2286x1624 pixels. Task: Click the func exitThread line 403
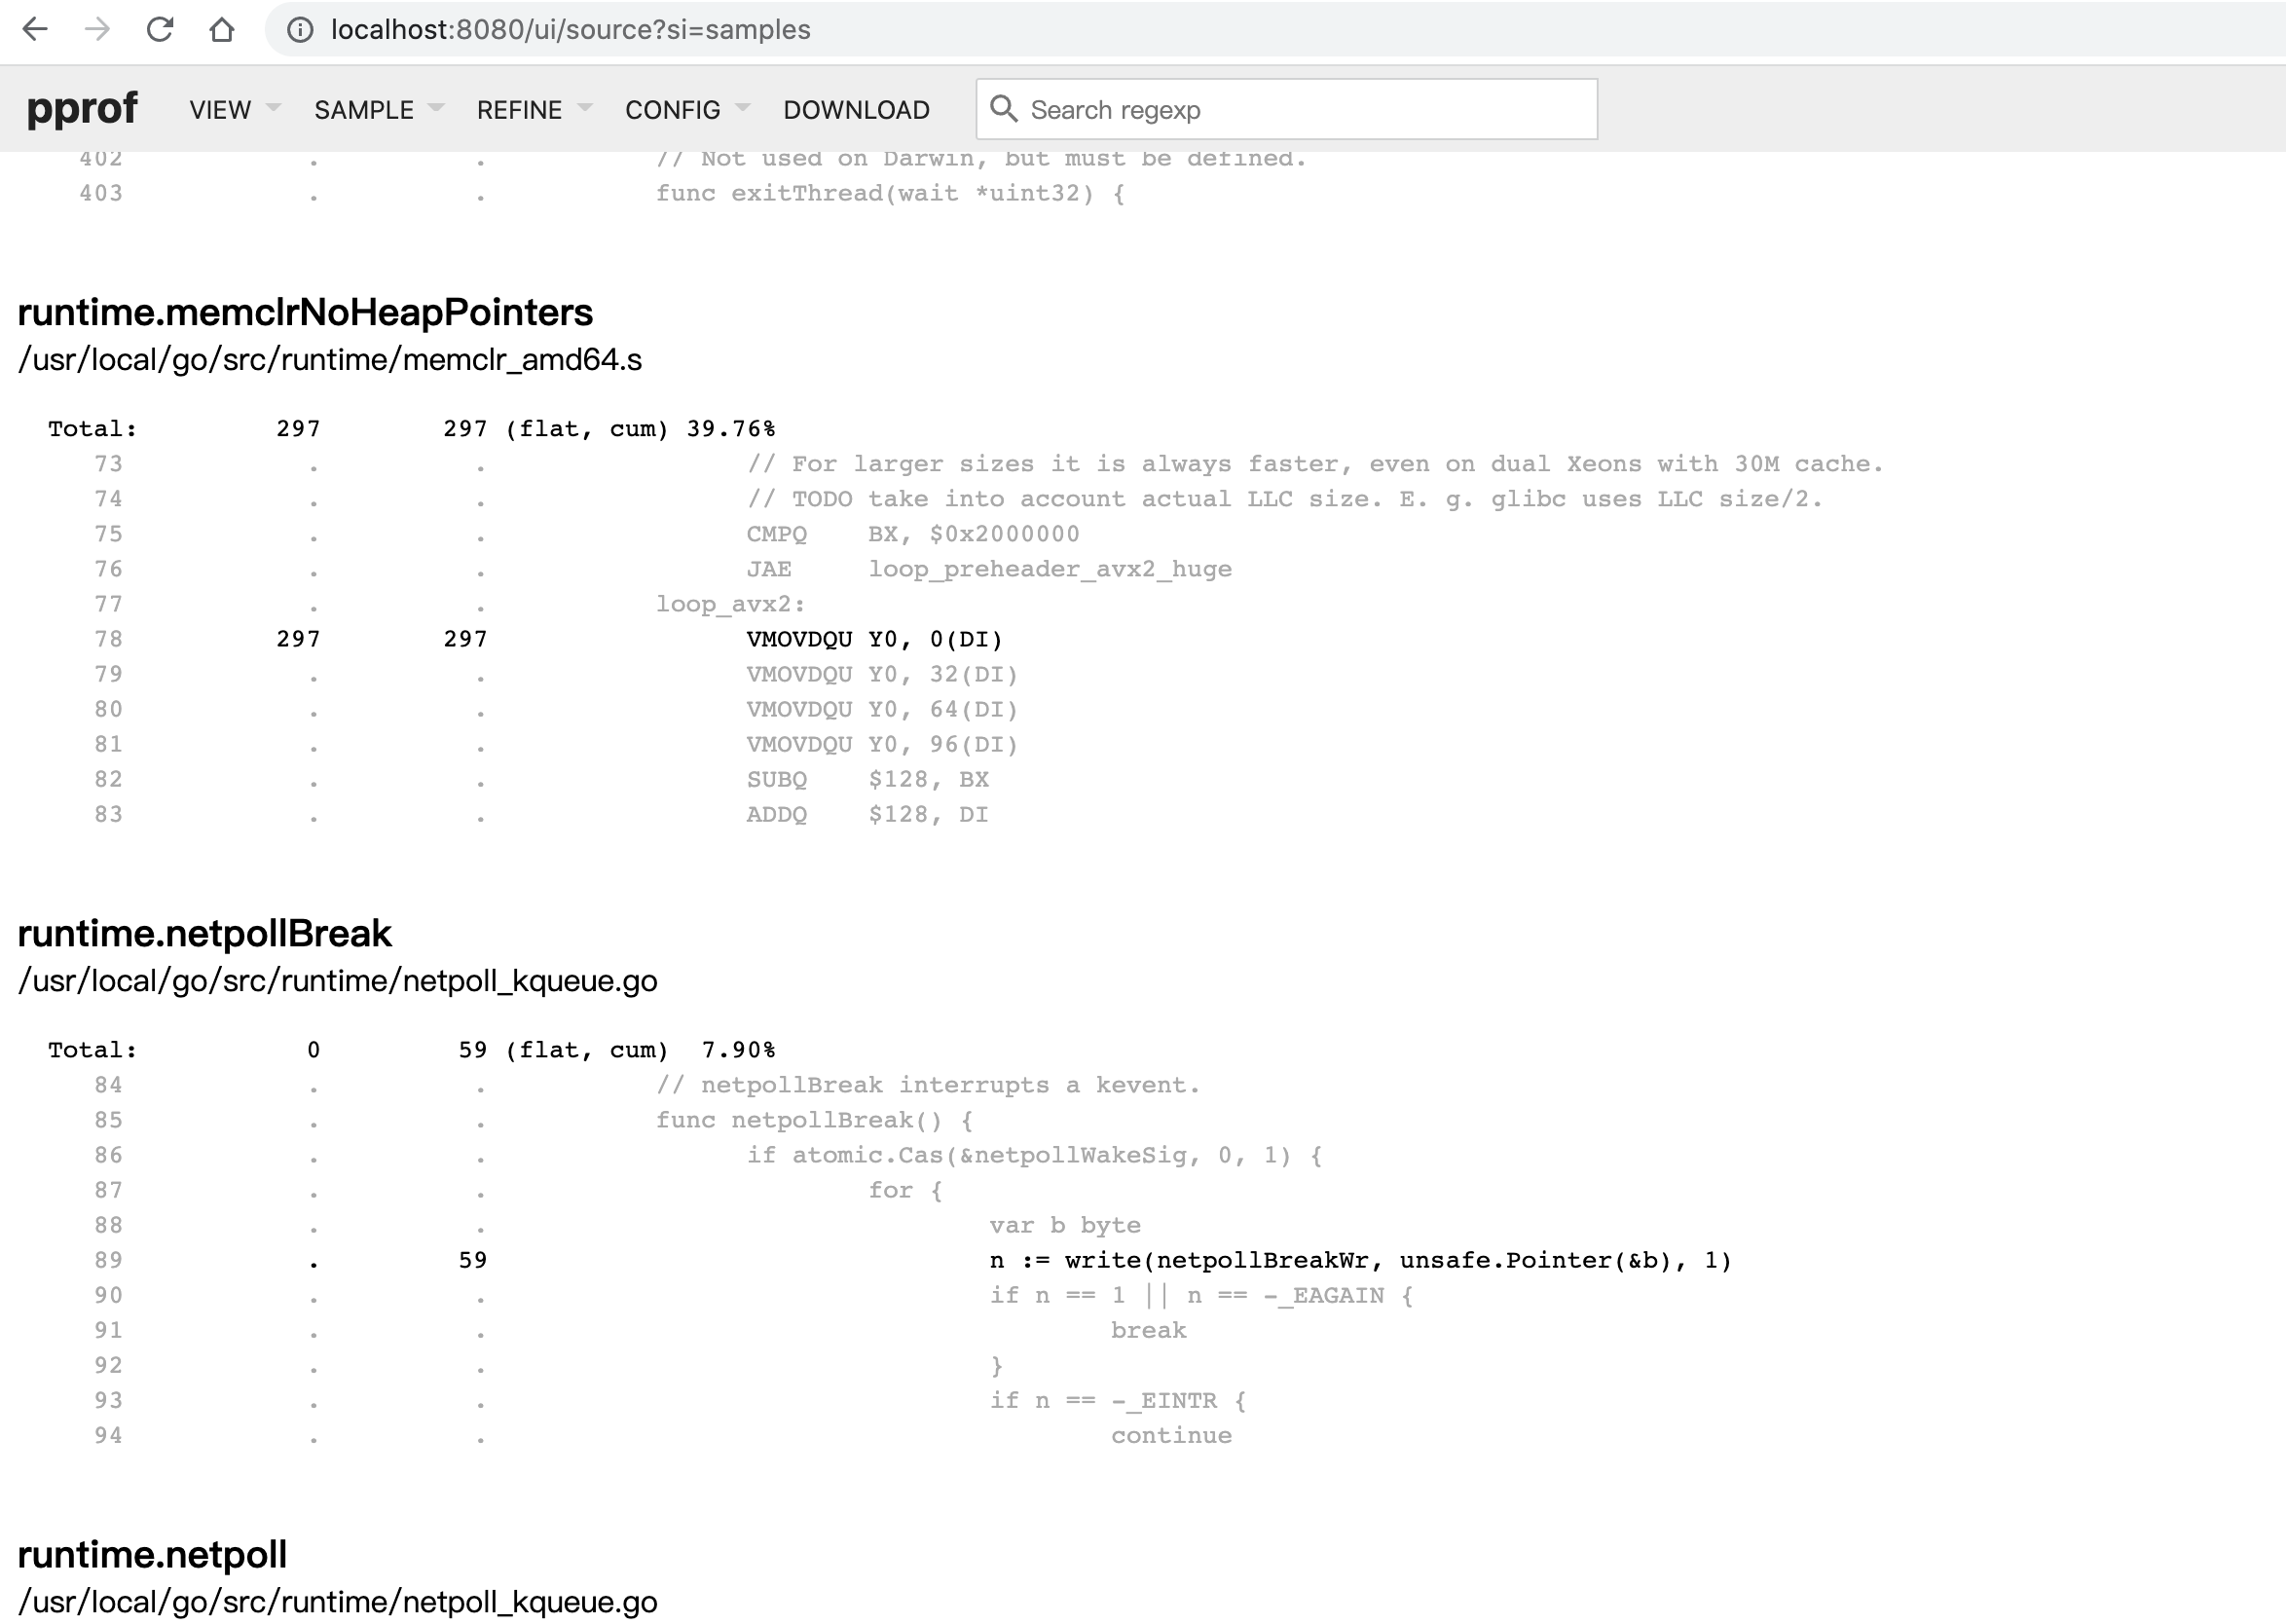889,194
